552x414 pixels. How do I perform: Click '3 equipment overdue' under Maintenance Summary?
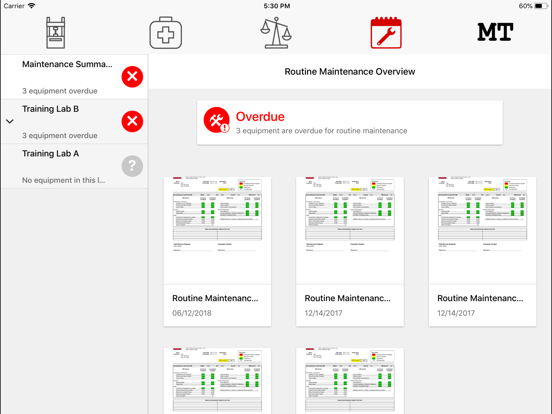pyautogui.click(x=60, y=91)
